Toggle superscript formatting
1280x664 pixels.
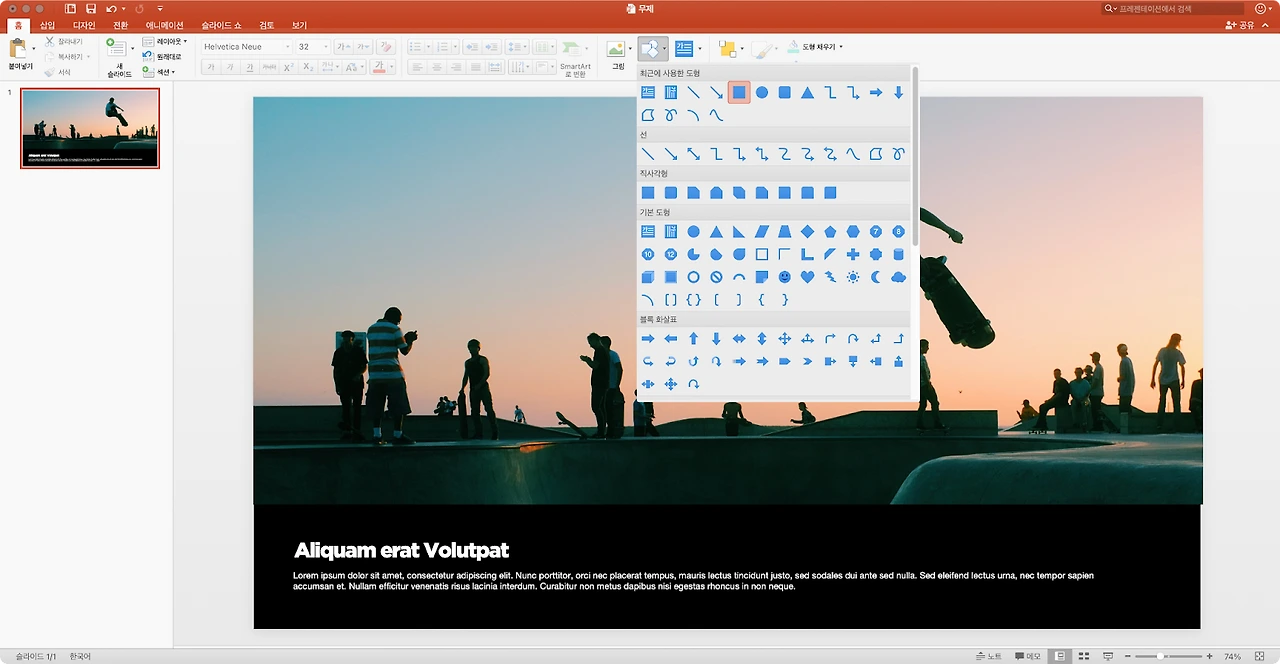tap(288, 67)
